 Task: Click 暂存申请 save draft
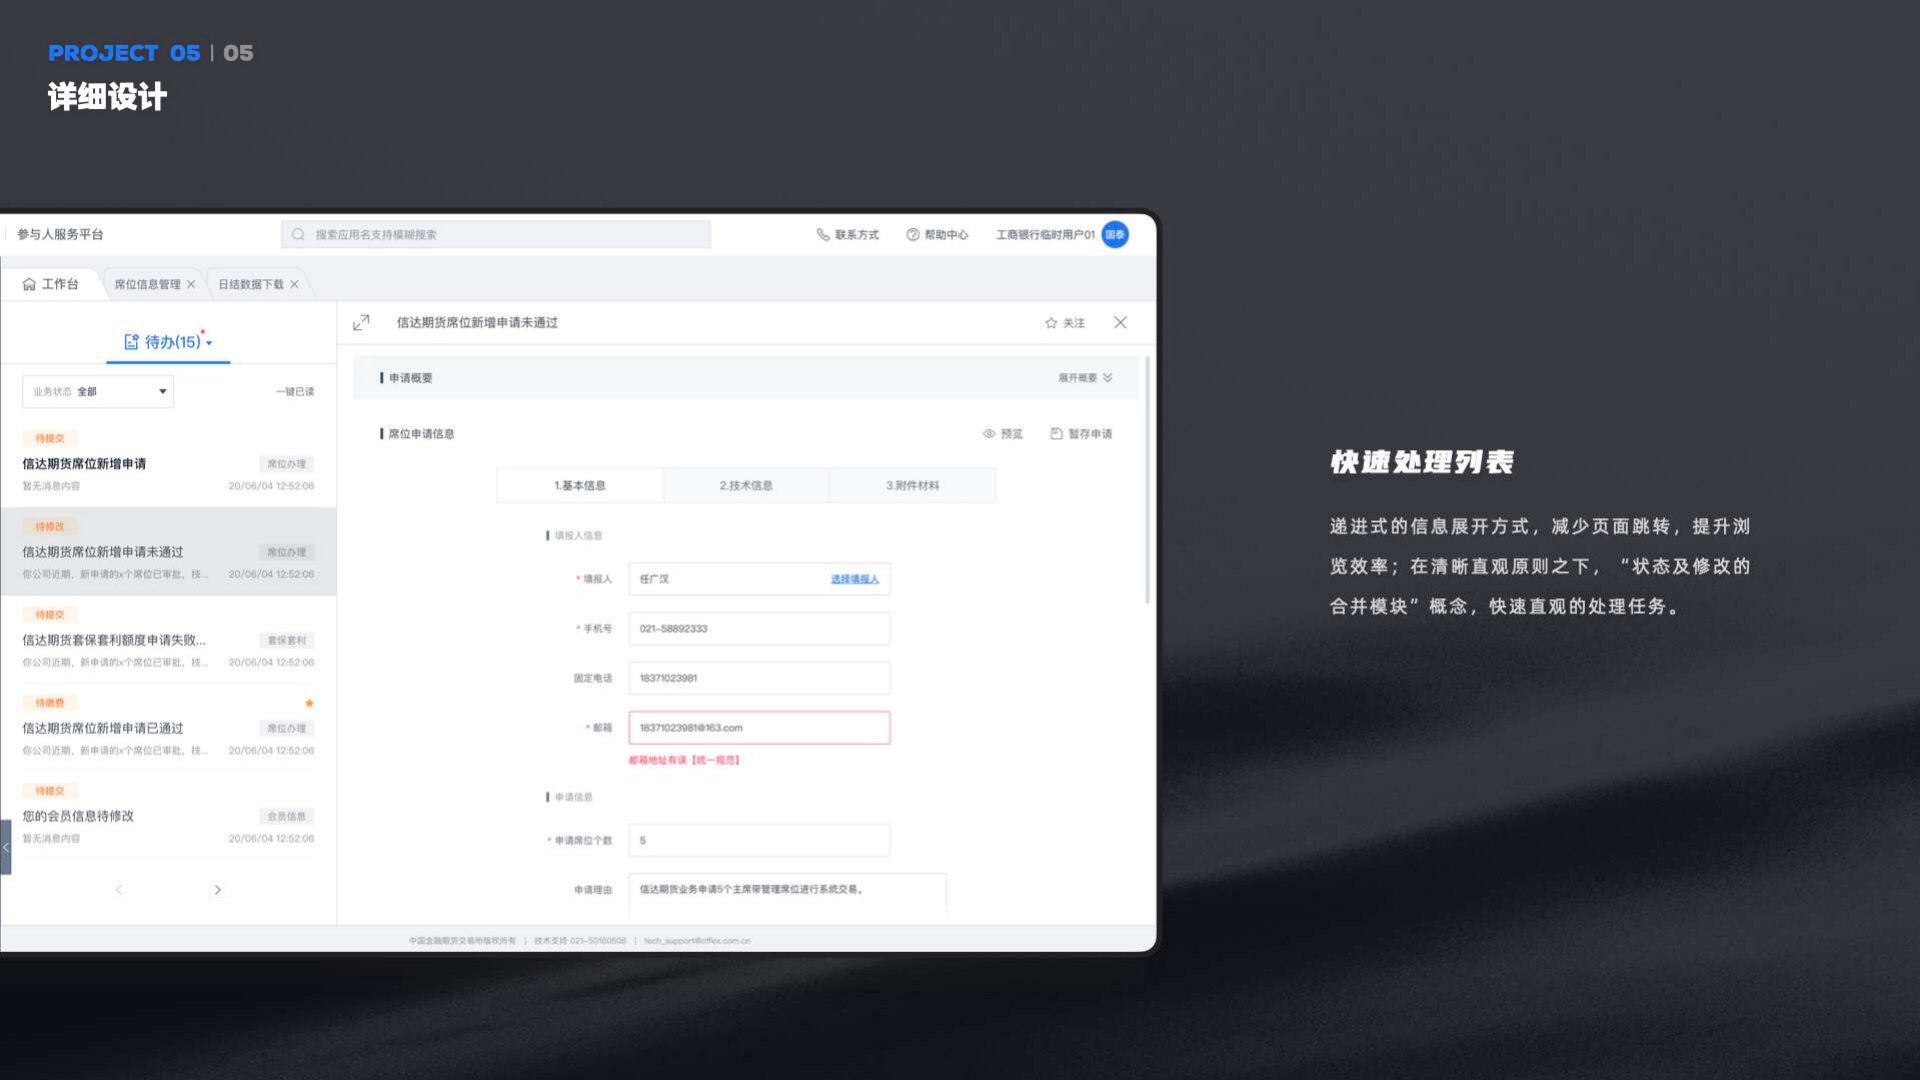coord(1082,434)
